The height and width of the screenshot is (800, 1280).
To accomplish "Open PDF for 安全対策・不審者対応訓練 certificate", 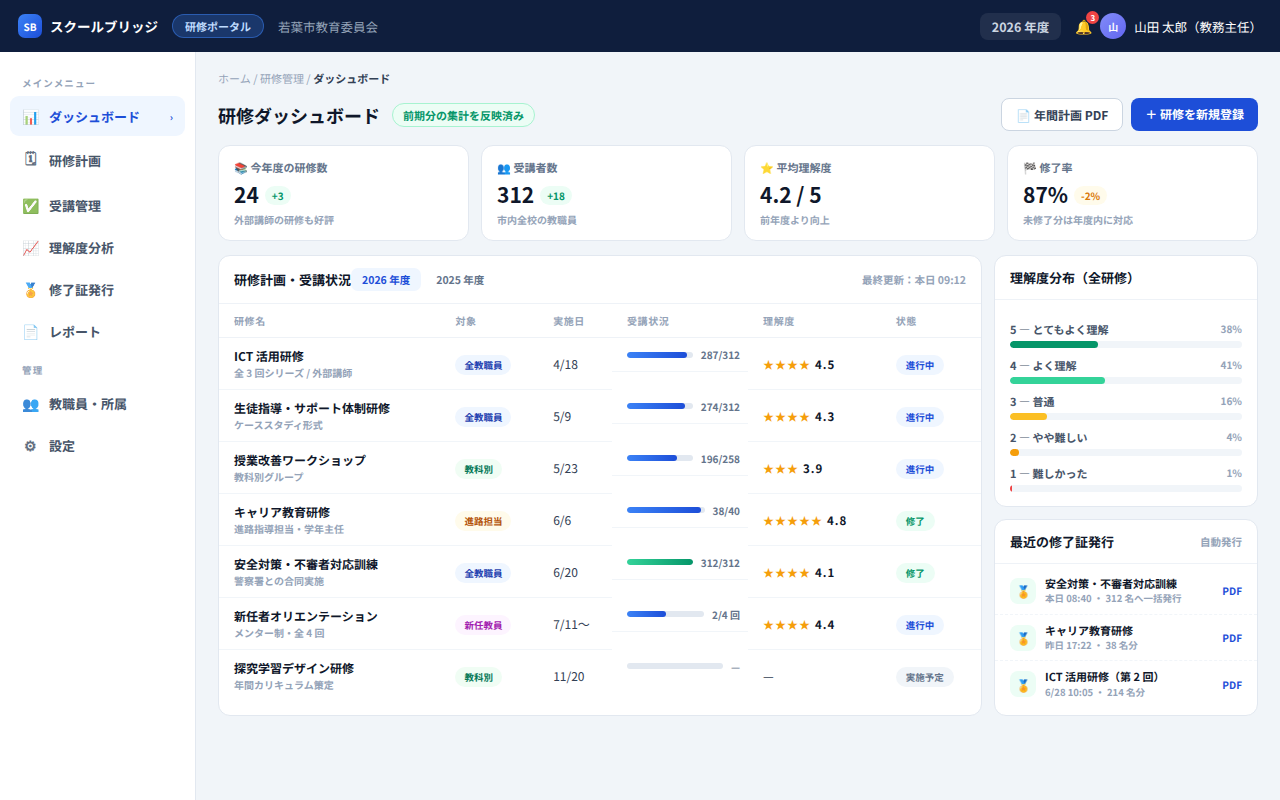I will coord(1232,591).
